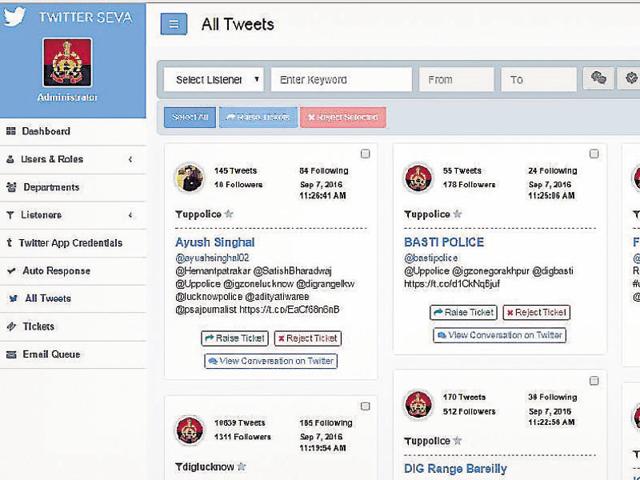Image resolution: width=640 pixels, height=480 pixels.
Task: Open BASTI POLICE name link
Action: tap(444, 242)
